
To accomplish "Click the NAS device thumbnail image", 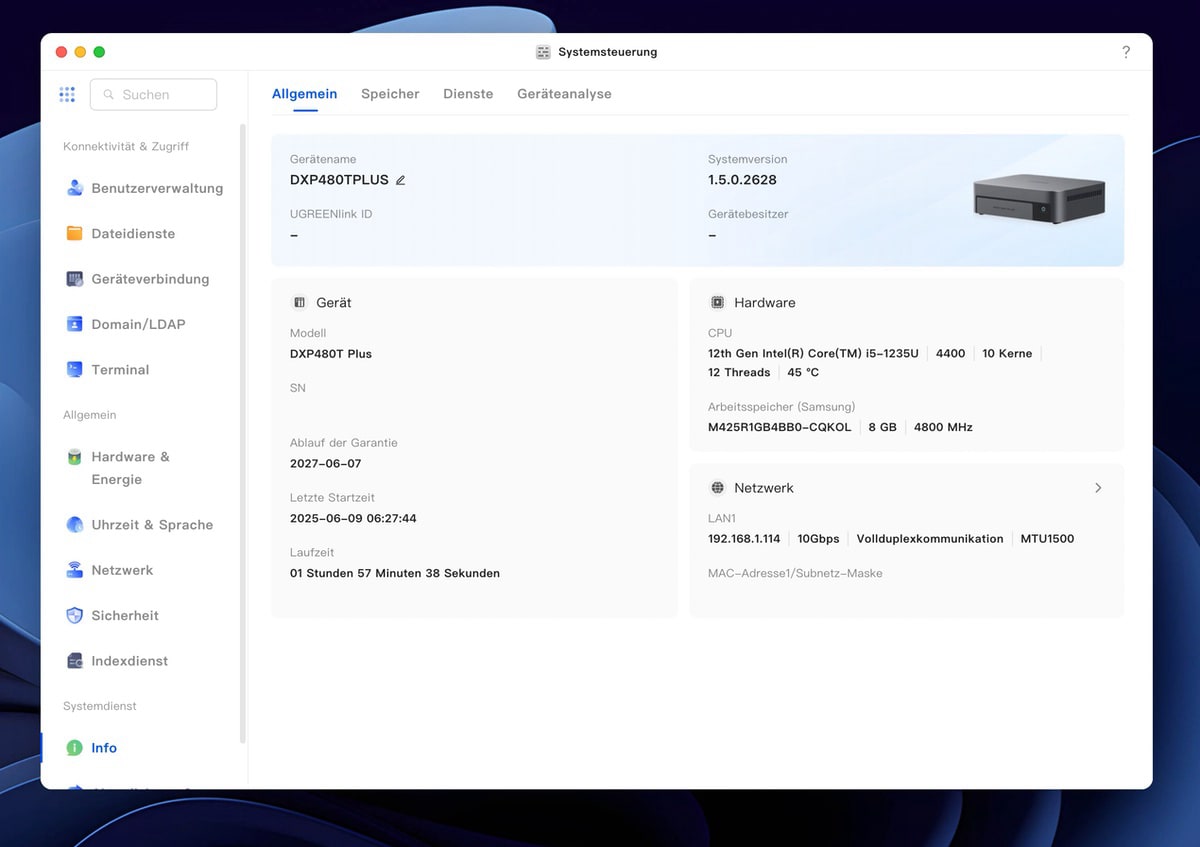I will pyautogui.click(x=1039, y=198).
